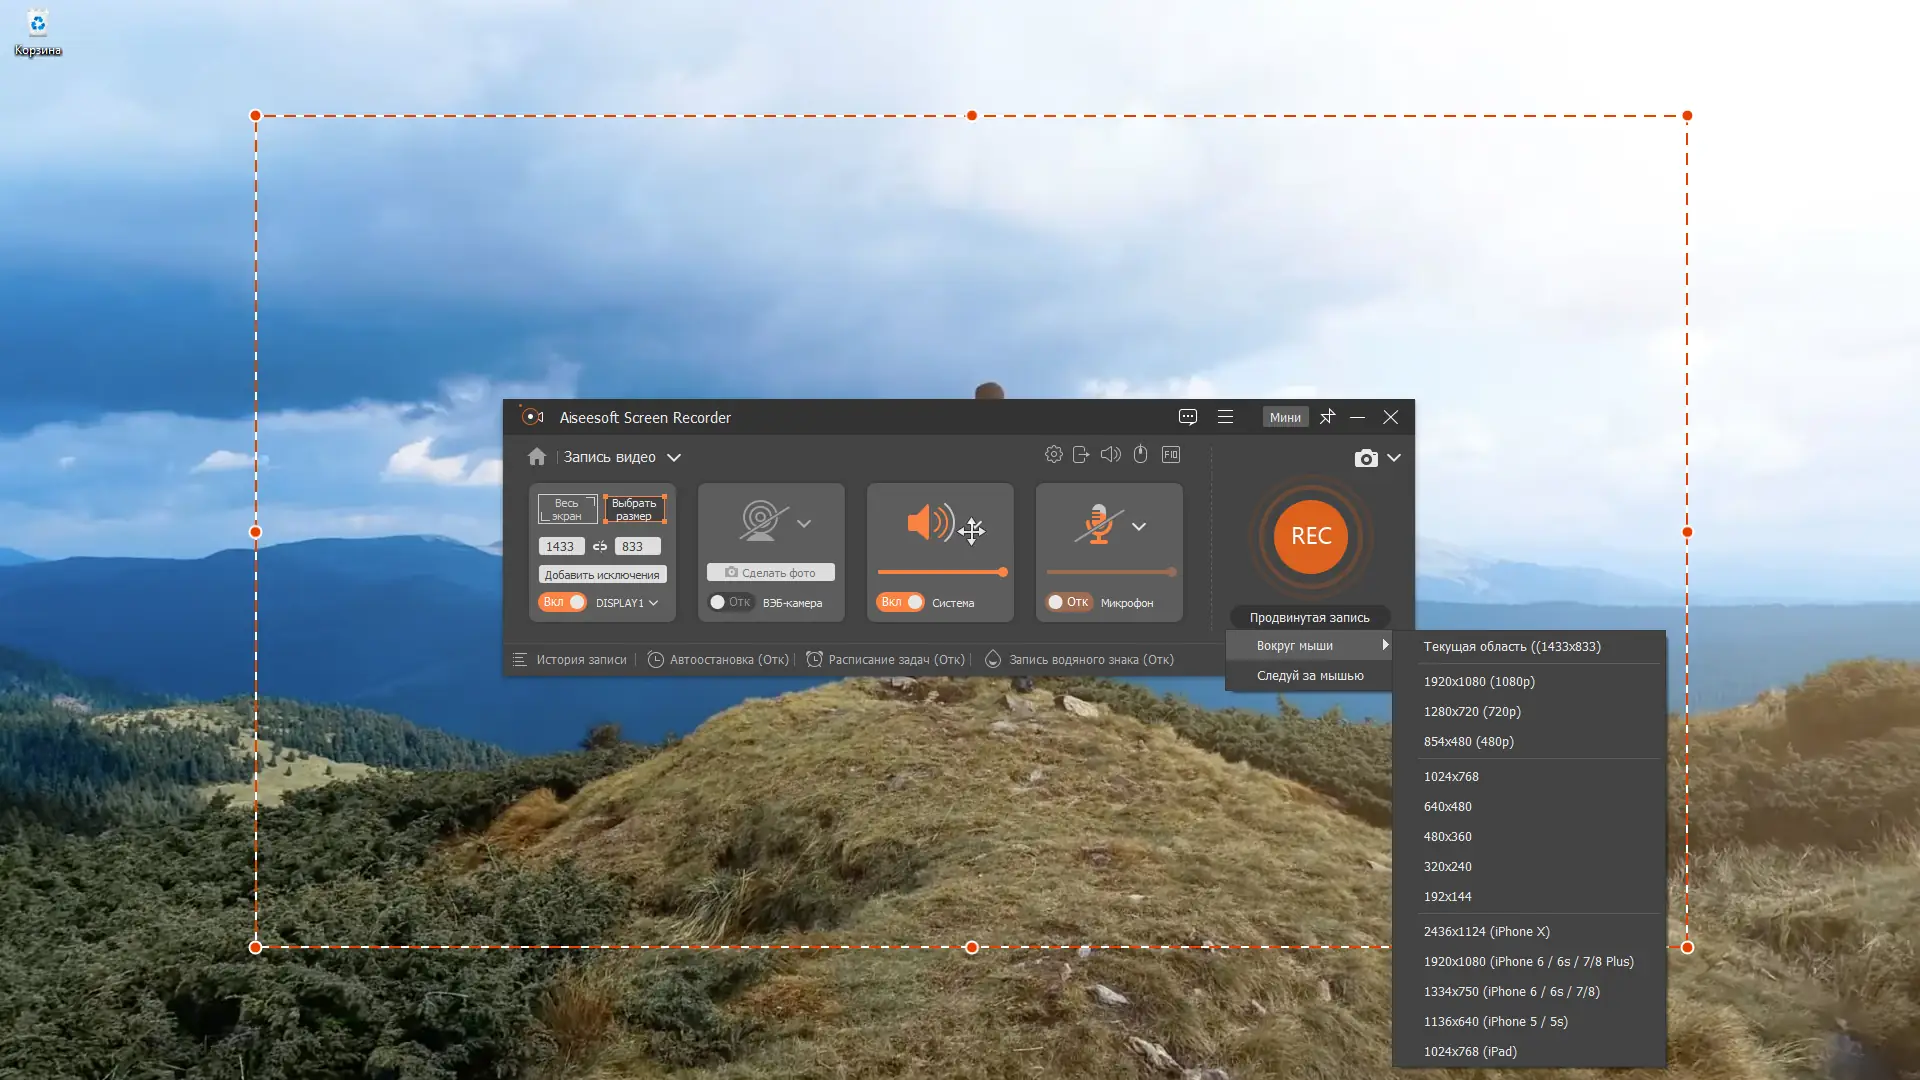Open recording settings gear icon
The height and width of the screenshot is (1080, 1920).
coord(1053,455)
